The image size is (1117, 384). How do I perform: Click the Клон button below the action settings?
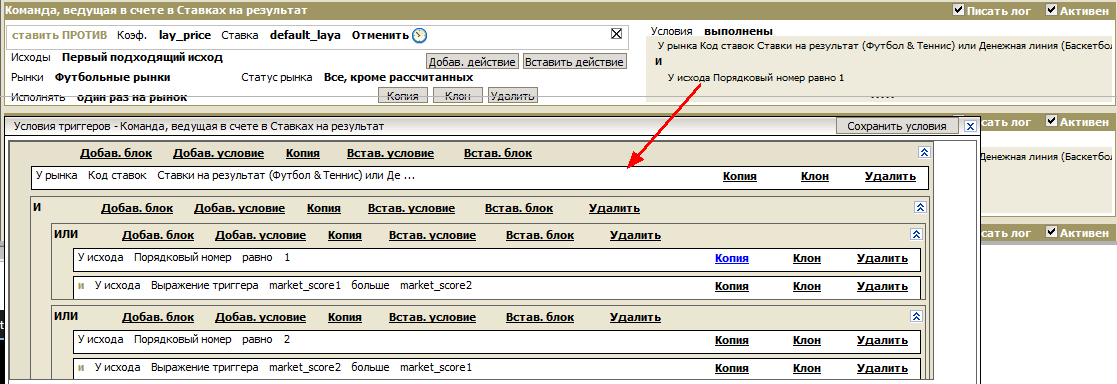[458, 95]
